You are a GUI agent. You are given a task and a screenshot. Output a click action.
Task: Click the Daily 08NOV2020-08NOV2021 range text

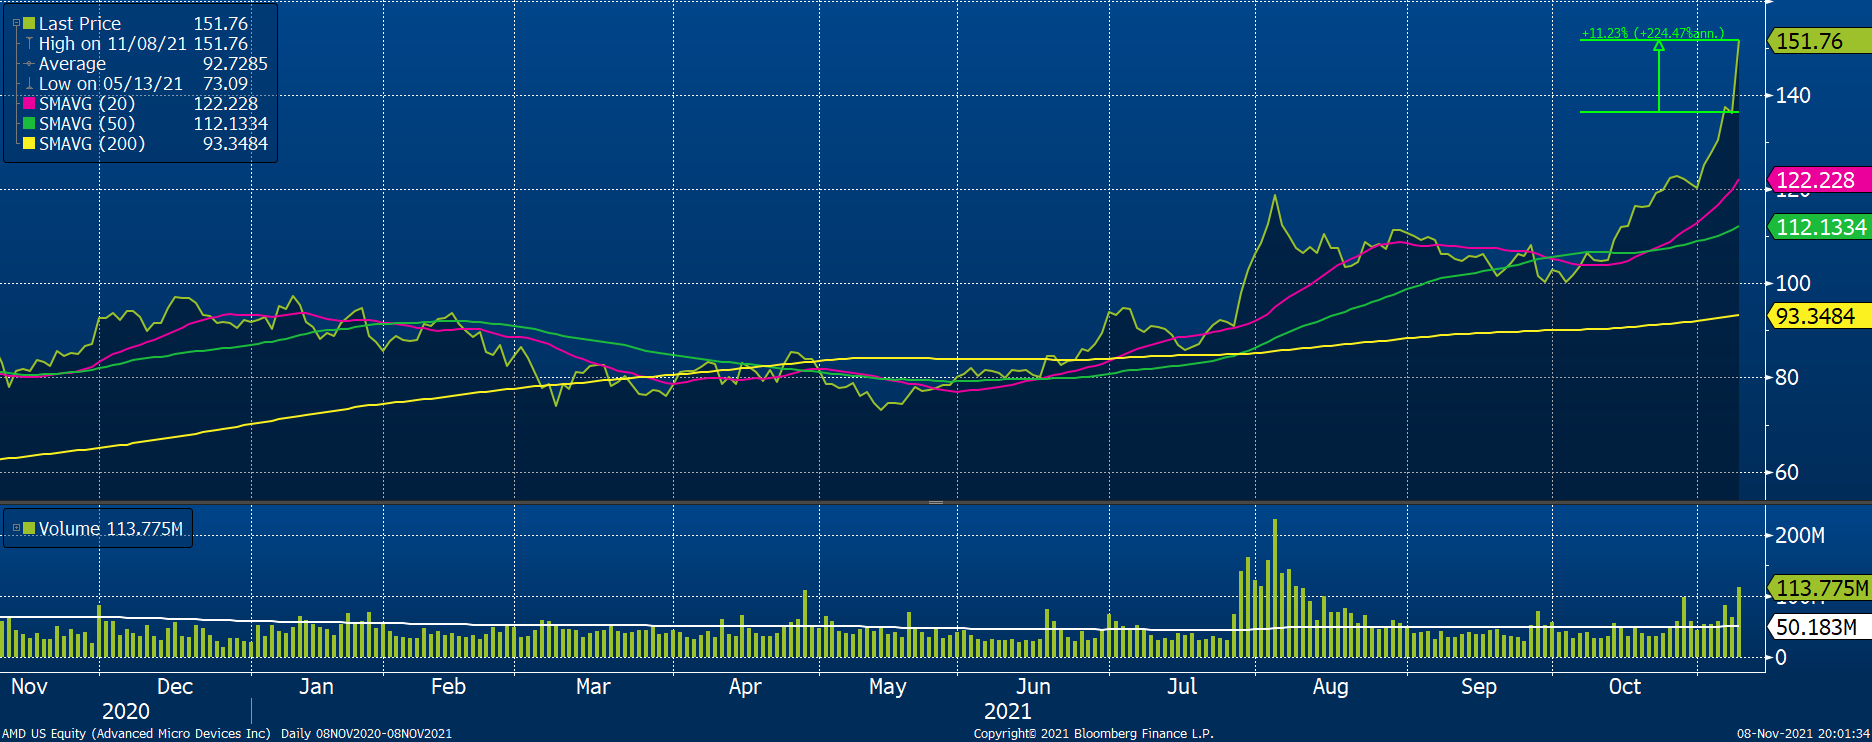click(x=366, y=734)
